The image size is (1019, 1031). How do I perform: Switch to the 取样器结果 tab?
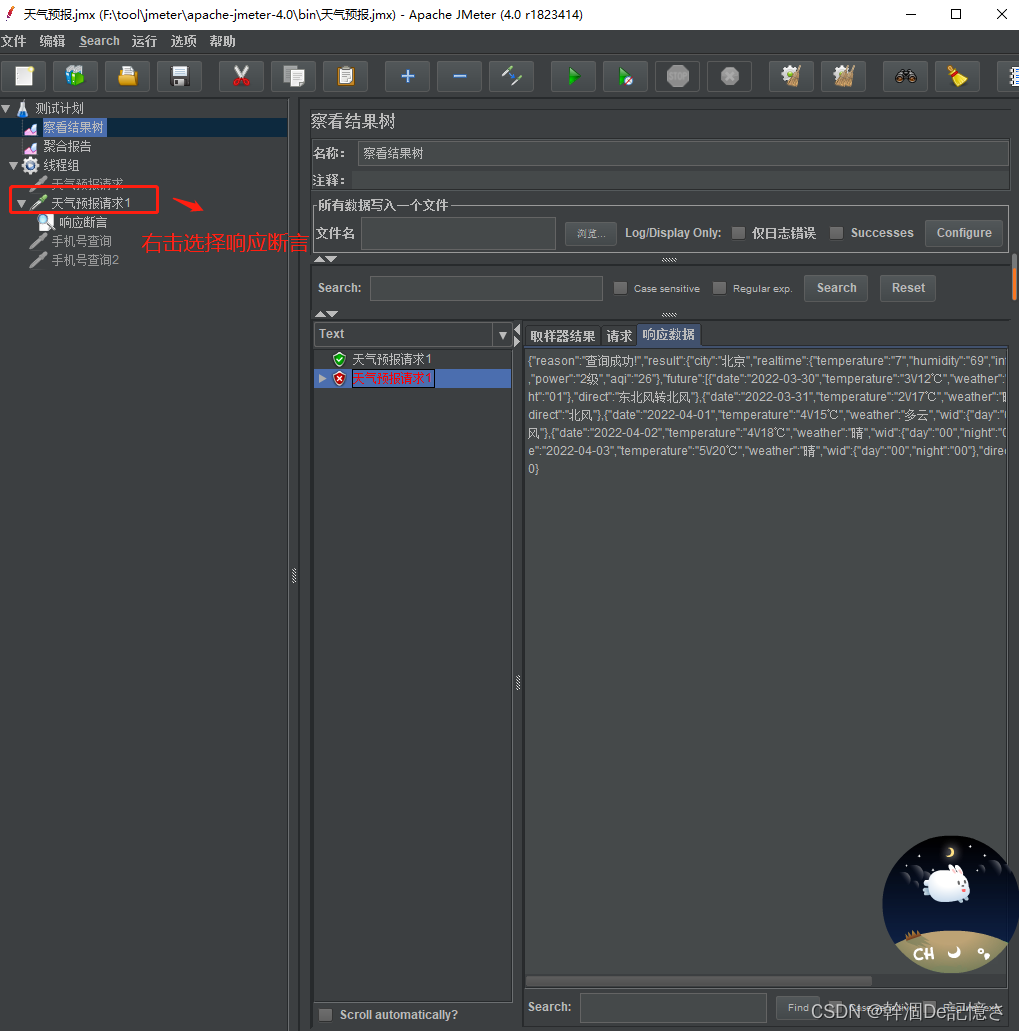tap(563, 336)
